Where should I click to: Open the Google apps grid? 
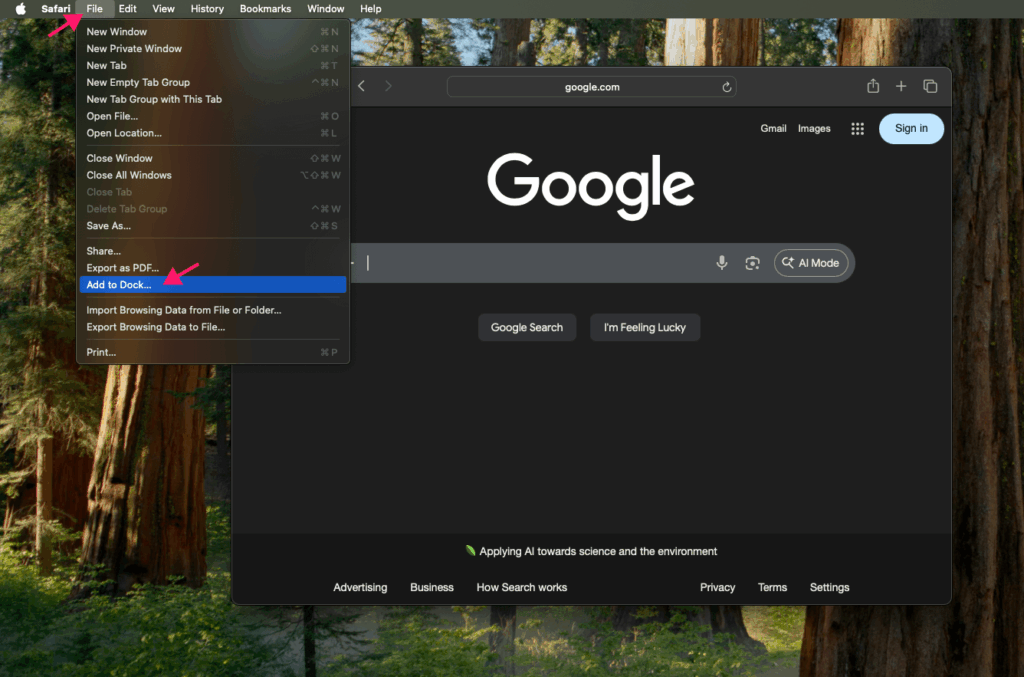857,129
